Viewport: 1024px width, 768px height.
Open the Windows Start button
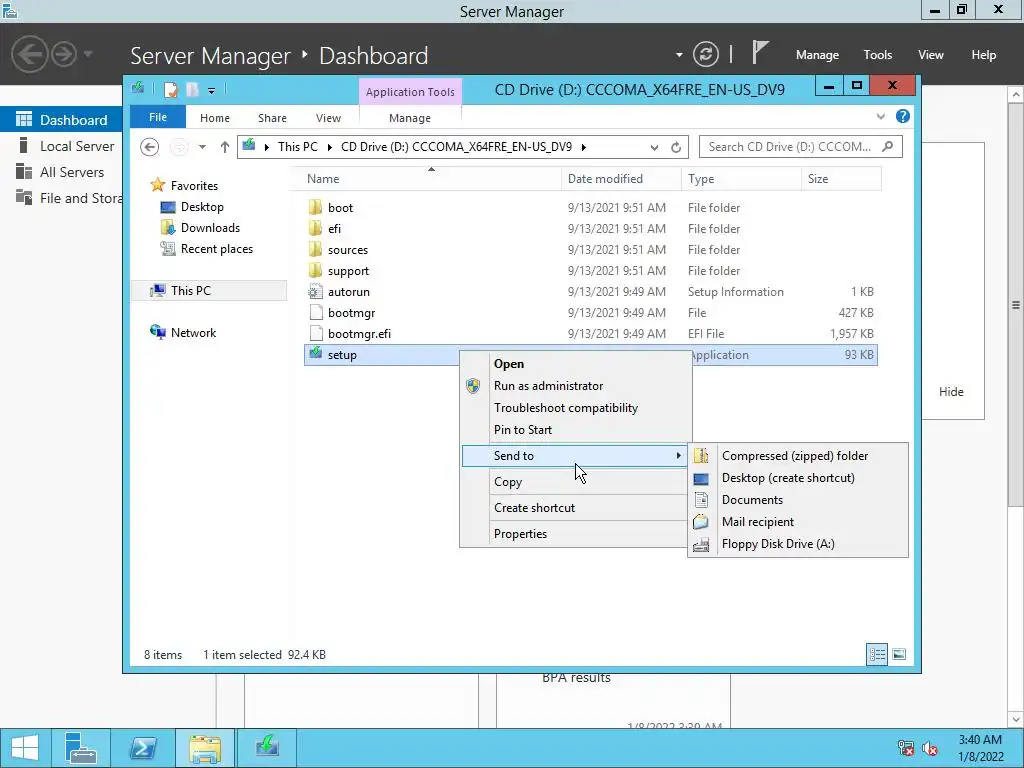point(25,748)
